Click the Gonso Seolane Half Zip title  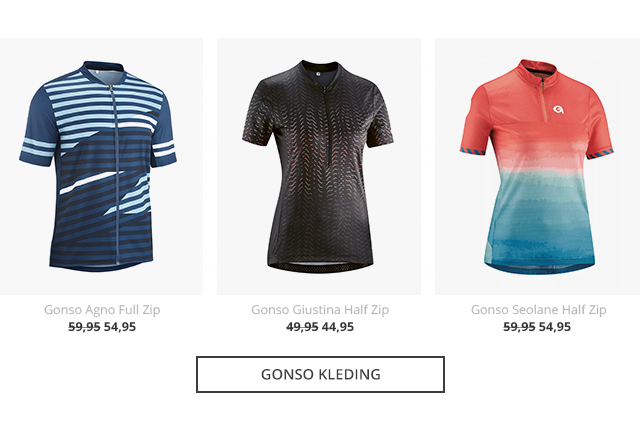click(x=538, y=309)
